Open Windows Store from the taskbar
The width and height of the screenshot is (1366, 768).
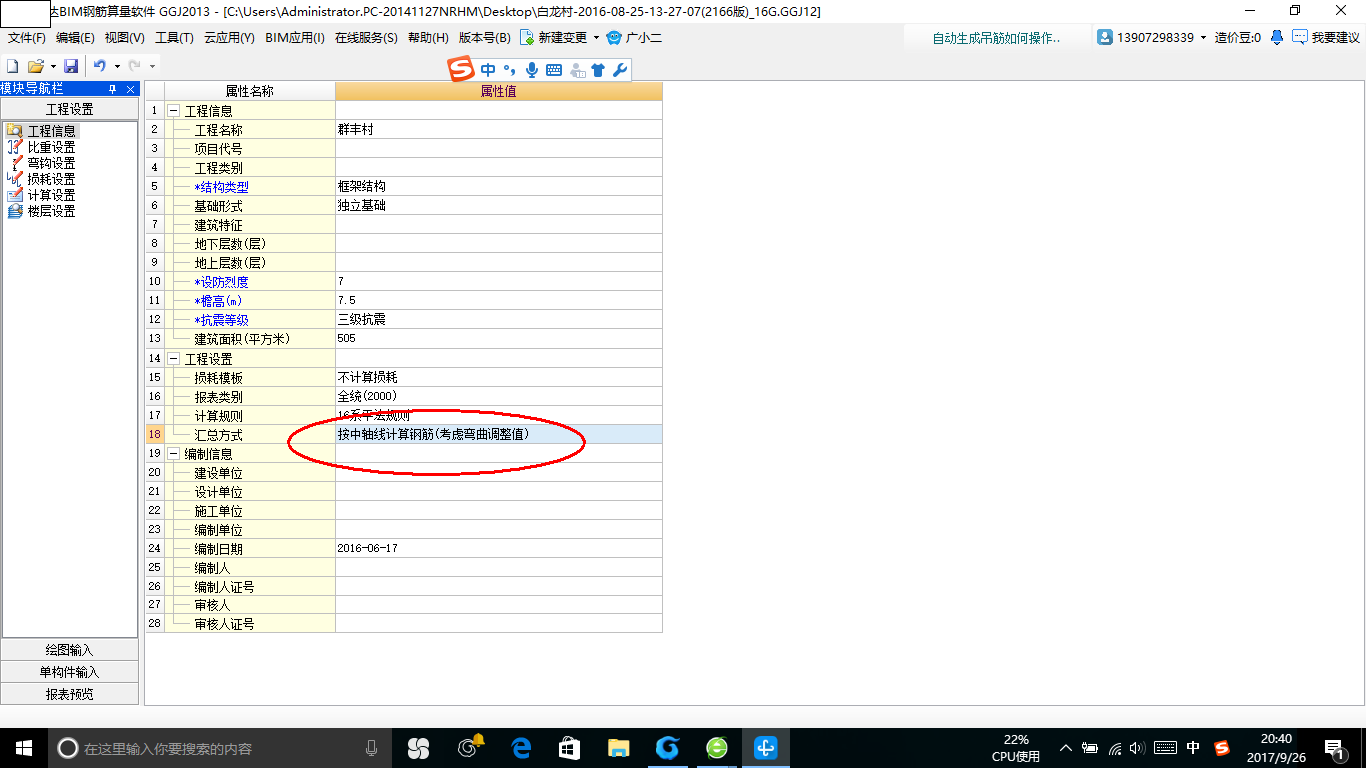coord(569,748)
